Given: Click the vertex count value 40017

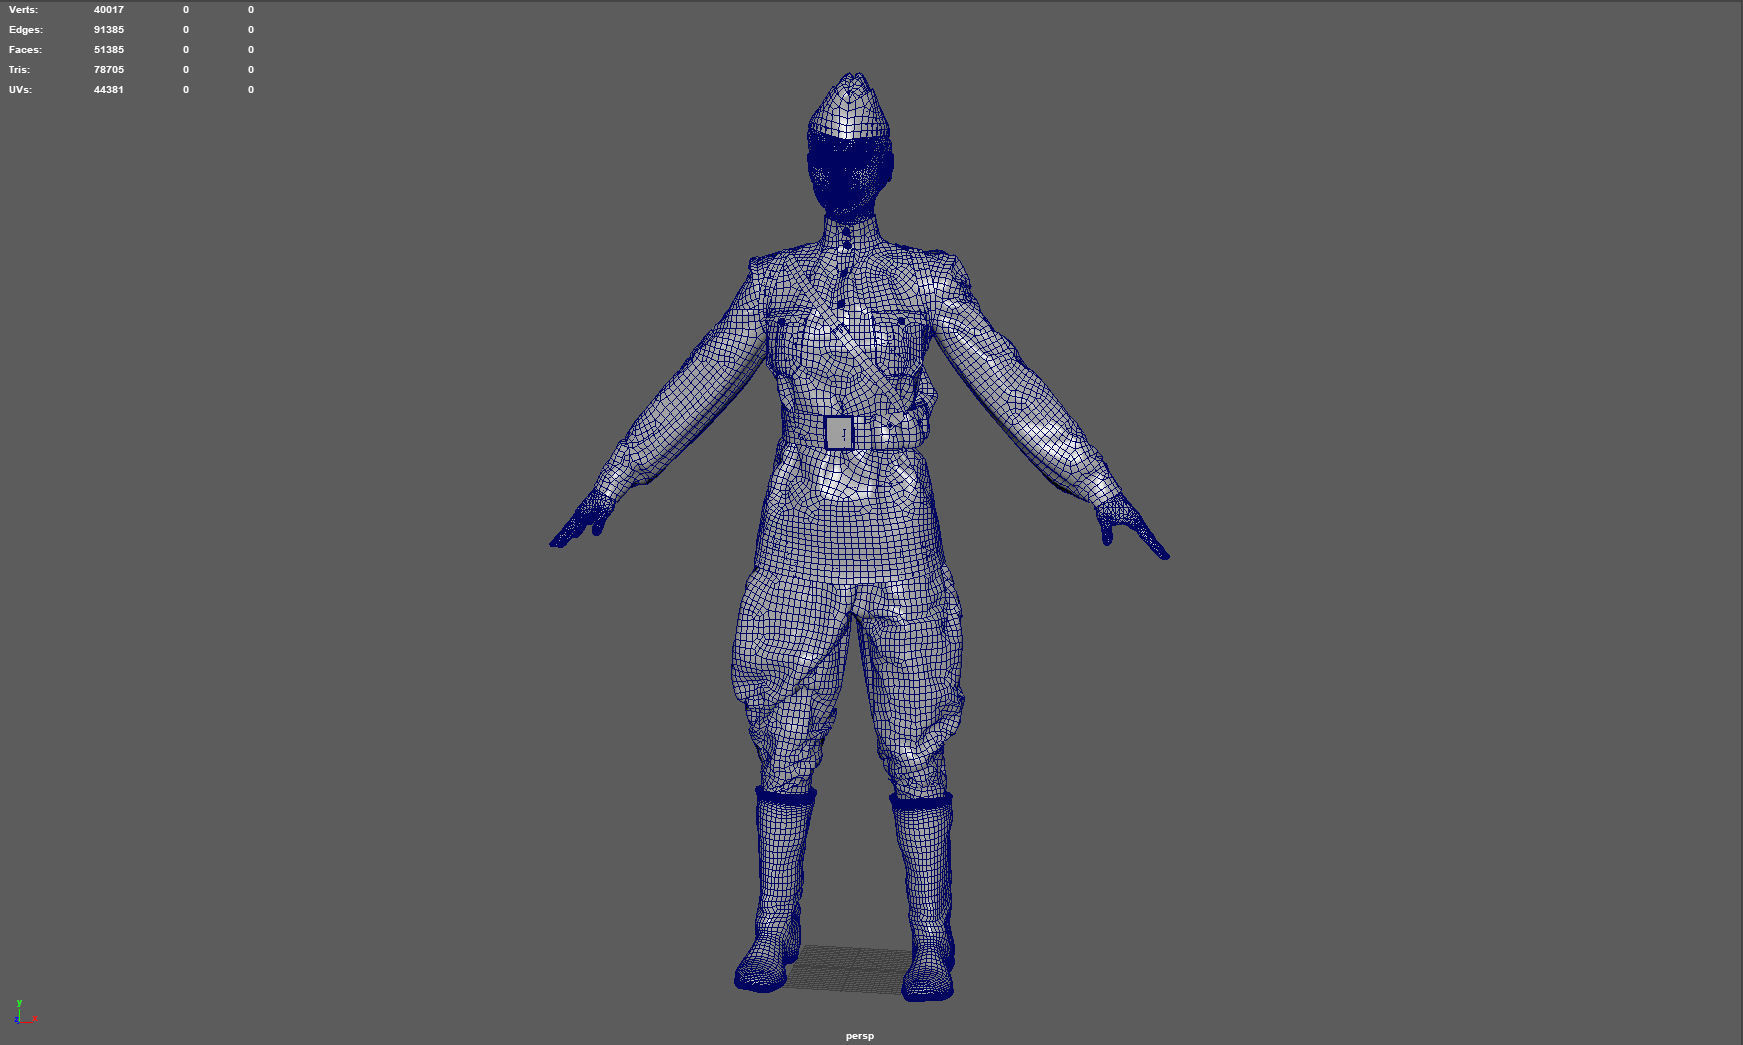Looking at the screenshot, I should 109,10.
